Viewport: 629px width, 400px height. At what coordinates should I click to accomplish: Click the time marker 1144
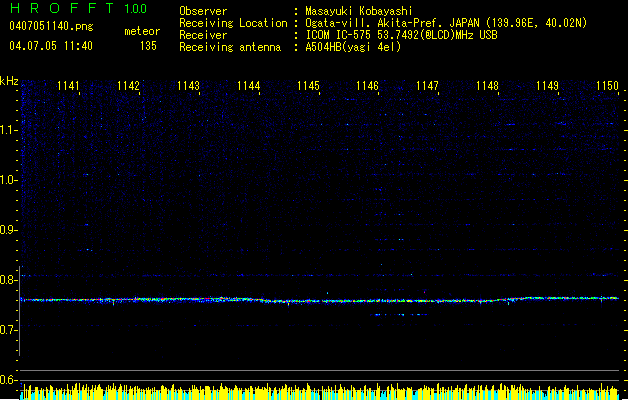pos(248,86)
